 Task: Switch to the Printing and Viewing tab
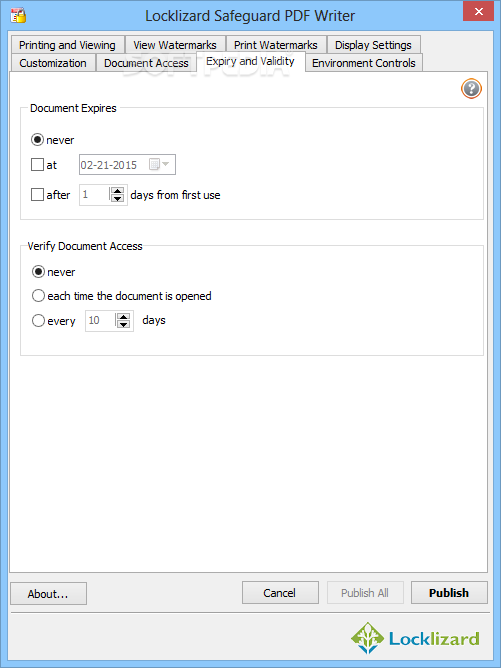pyautogui.click(x=67, y=45)
